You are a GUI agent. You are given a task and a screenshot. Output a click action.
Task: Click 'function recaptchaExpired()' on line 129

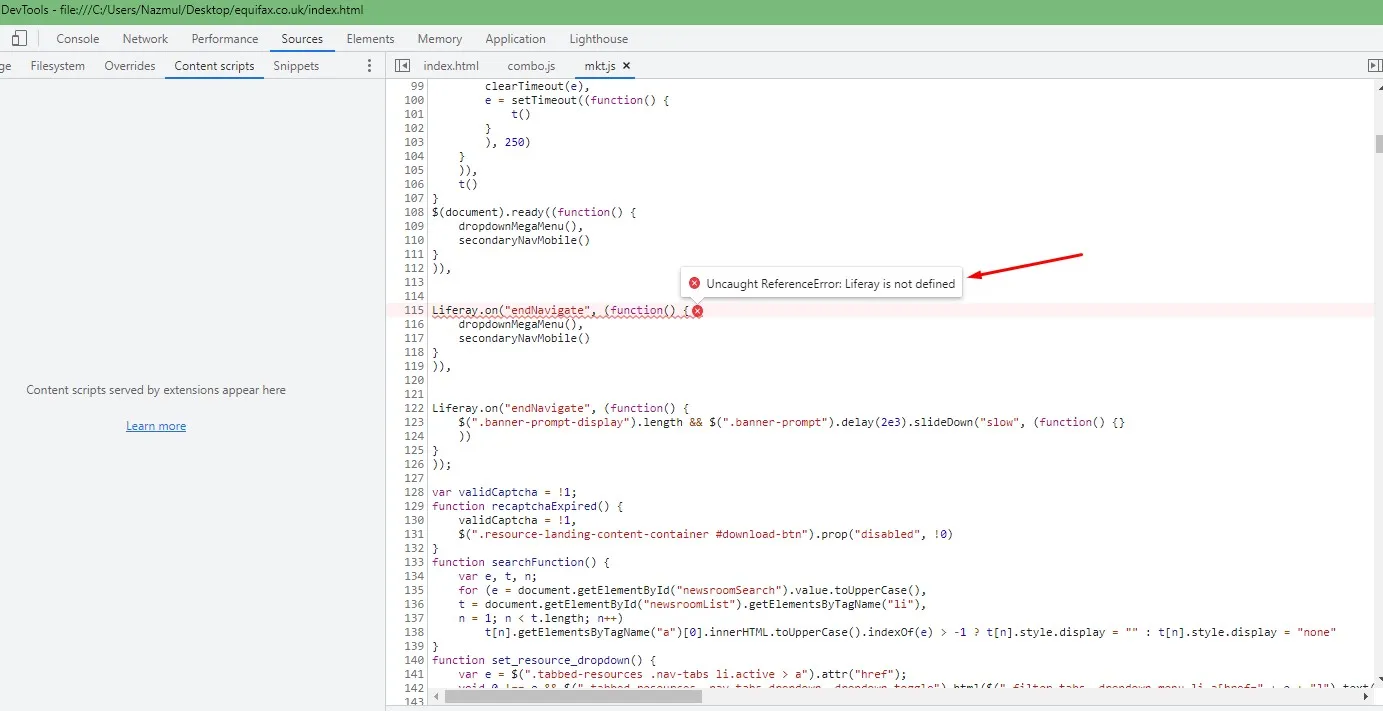[527, 506]
